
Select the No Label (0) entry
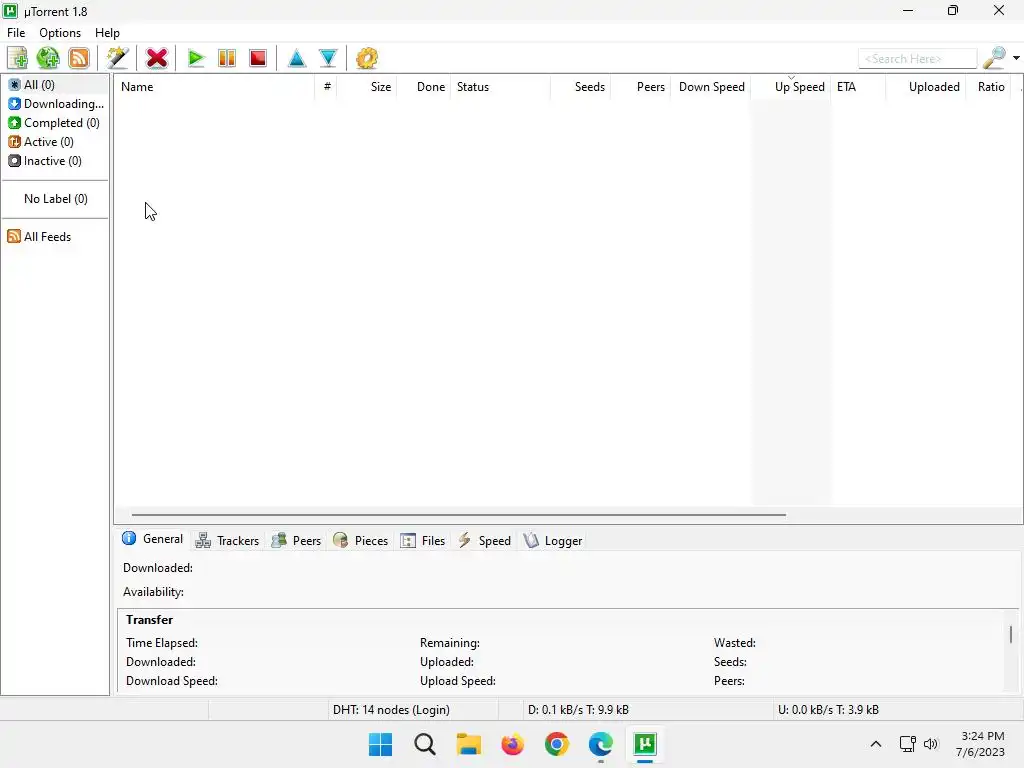pyautogui.click(x=56, y=199)
